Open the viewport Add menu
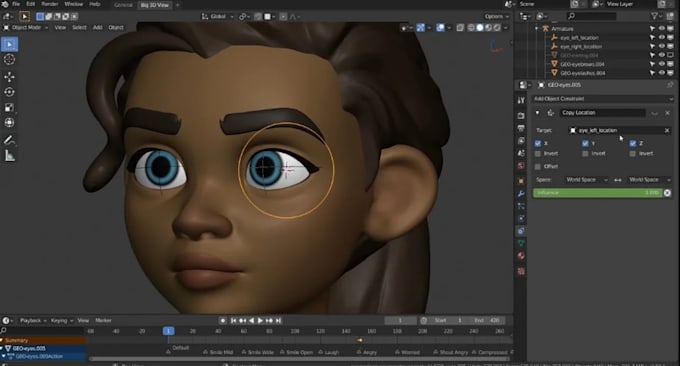The height and width of the screenshot is (366, 680). pyautogui.click(x=98, y=28)
